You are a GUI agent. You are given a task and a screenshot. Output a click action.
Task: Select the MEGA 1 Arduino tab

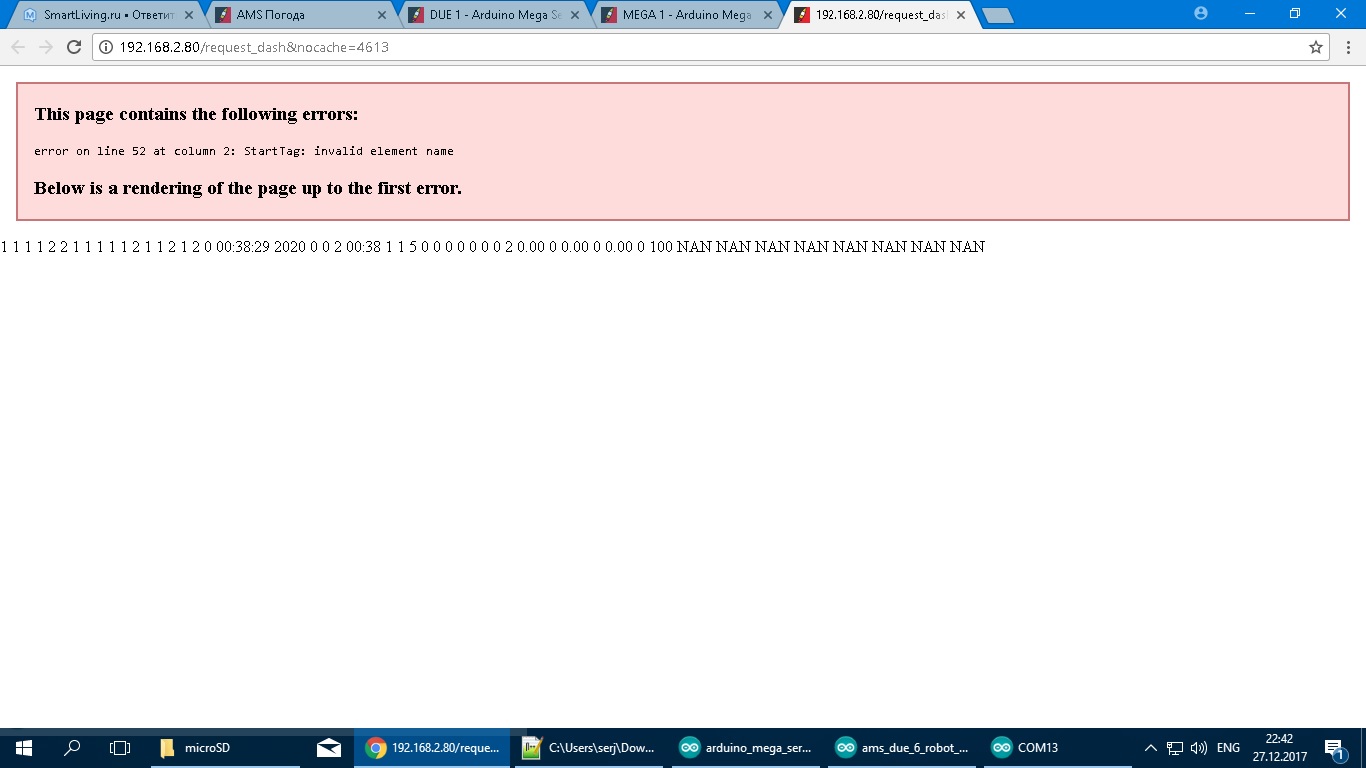(x=680, y=15)
